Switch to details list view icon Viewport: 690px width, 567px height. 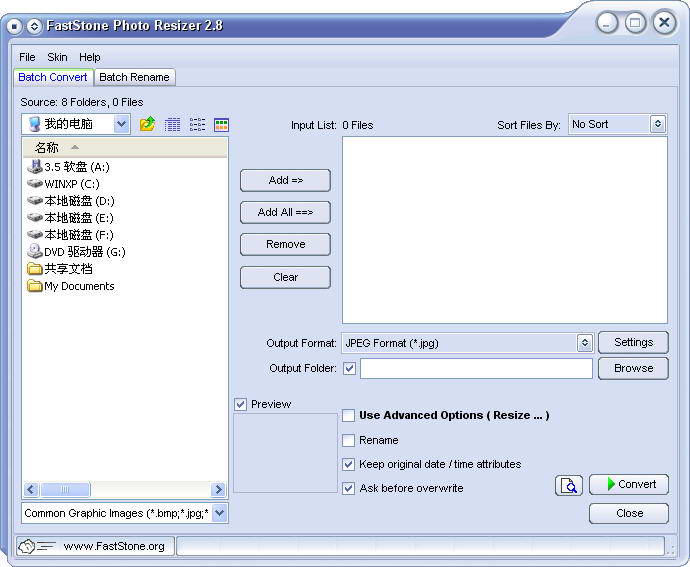click(x=172, y=125)
